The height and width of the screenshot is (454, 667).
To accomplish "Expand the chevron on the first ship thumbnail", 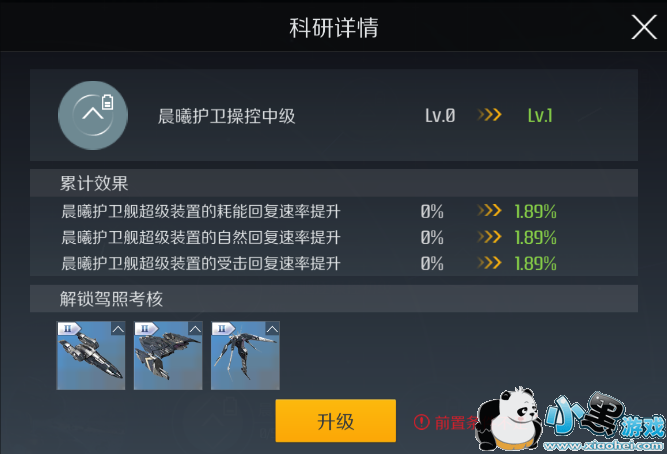I will pos(118,329).
